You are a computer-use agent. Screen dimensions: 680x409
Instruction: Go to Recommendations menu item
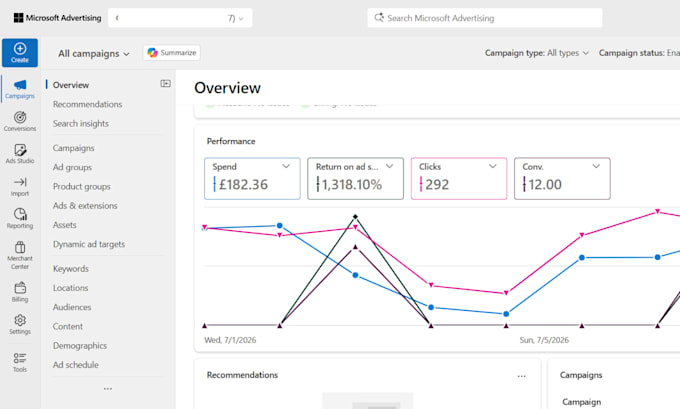88,104
